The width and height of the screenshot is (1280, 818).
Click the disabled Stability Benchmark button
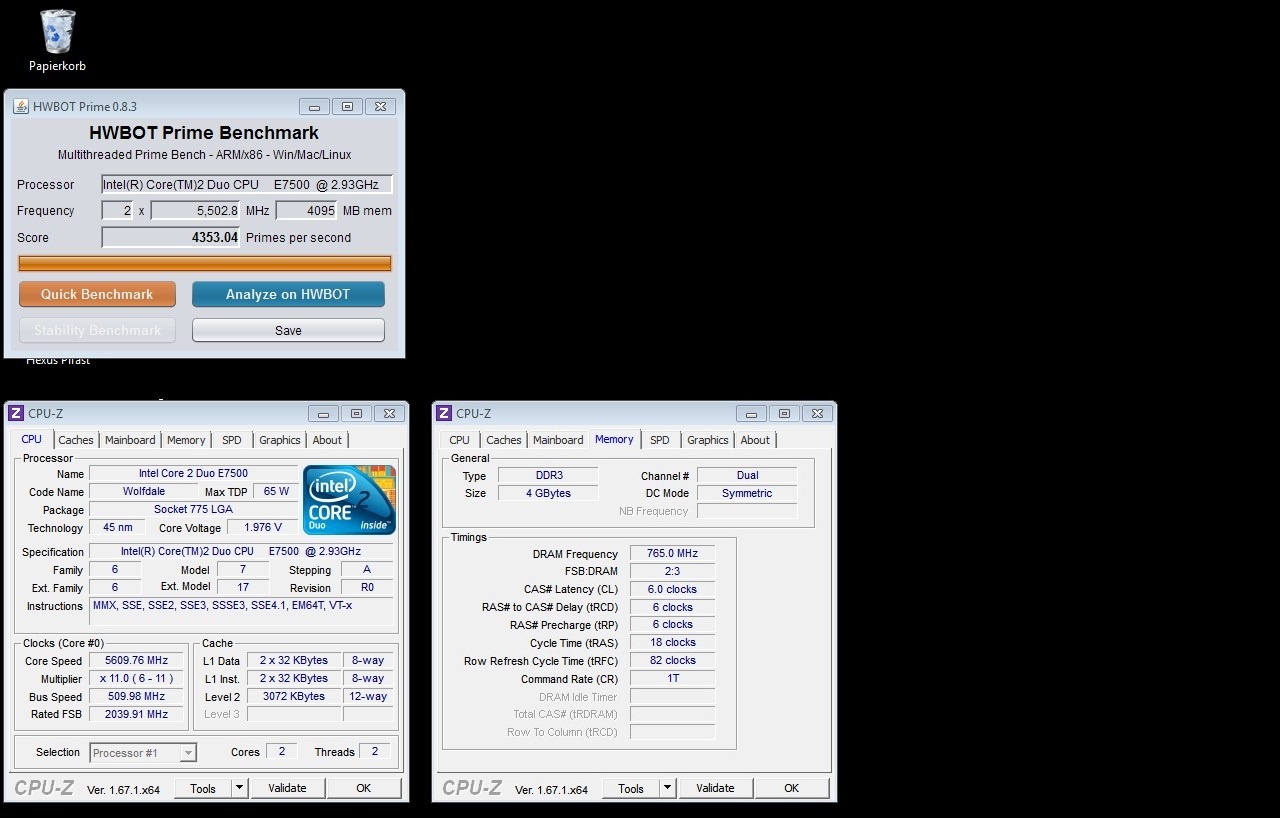tap(97, 330)
